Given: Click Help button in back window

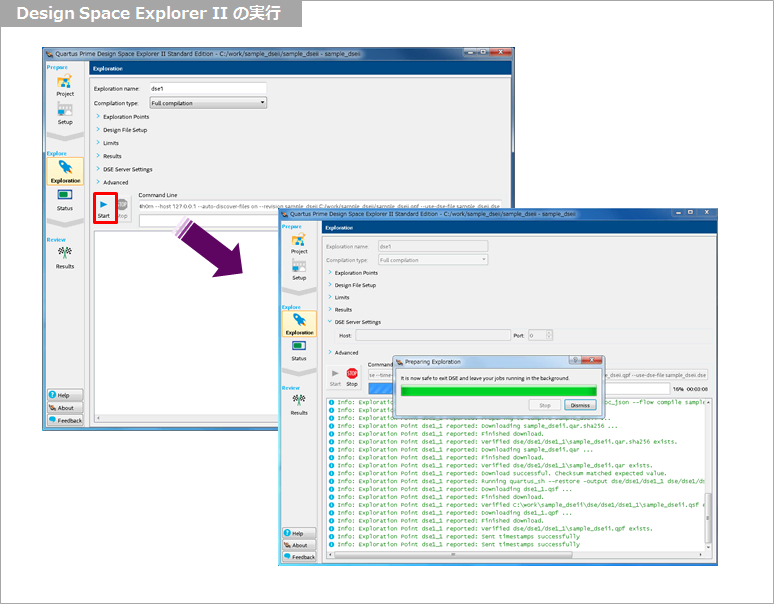Looking at the screenshot, I should click(x=65, y=395).
